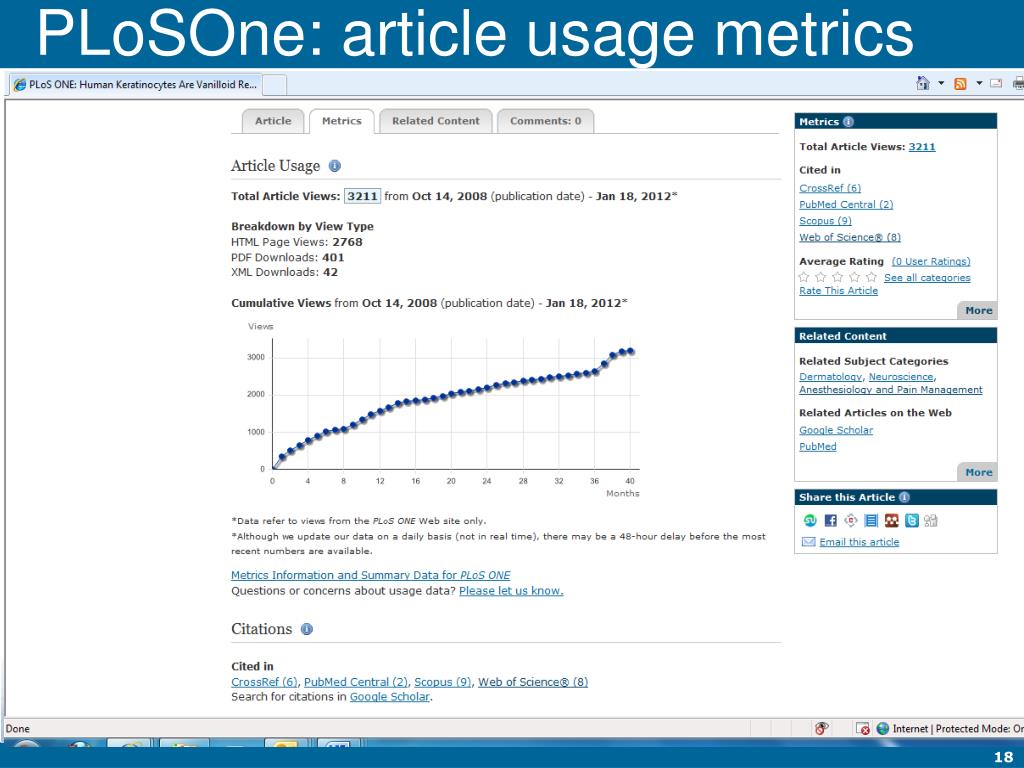The height and width of the screenshot is (768, 1024).
Task: Open the RSS feeds dropdown arrow
Action: pos(979,83)
